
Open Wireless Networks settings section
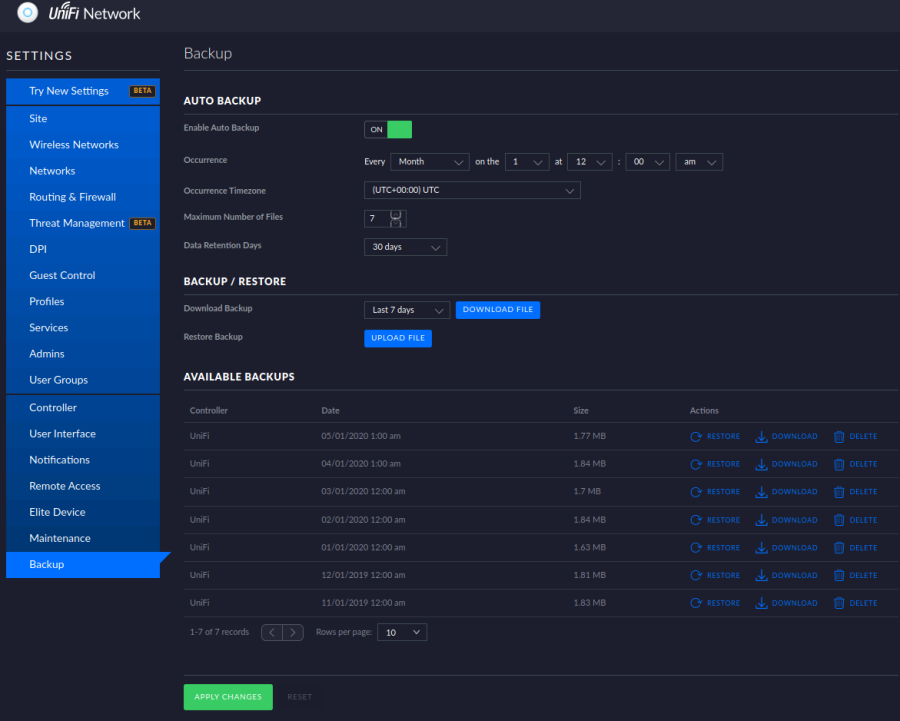pyautogui.click(x=74, y=145)
